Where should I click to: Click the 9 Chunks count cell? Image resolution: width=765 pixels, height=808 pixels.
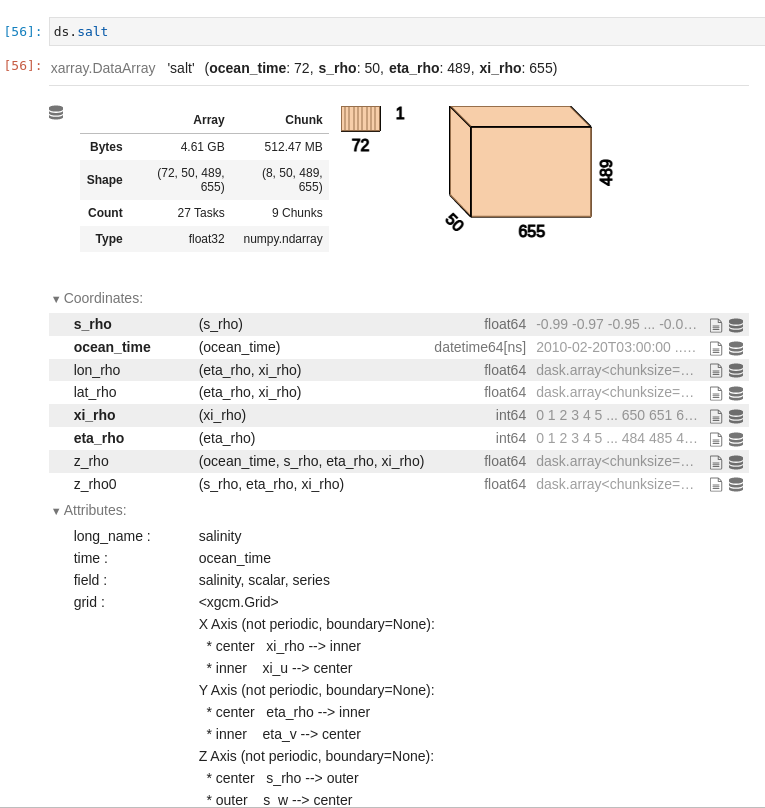click(297, 213)
